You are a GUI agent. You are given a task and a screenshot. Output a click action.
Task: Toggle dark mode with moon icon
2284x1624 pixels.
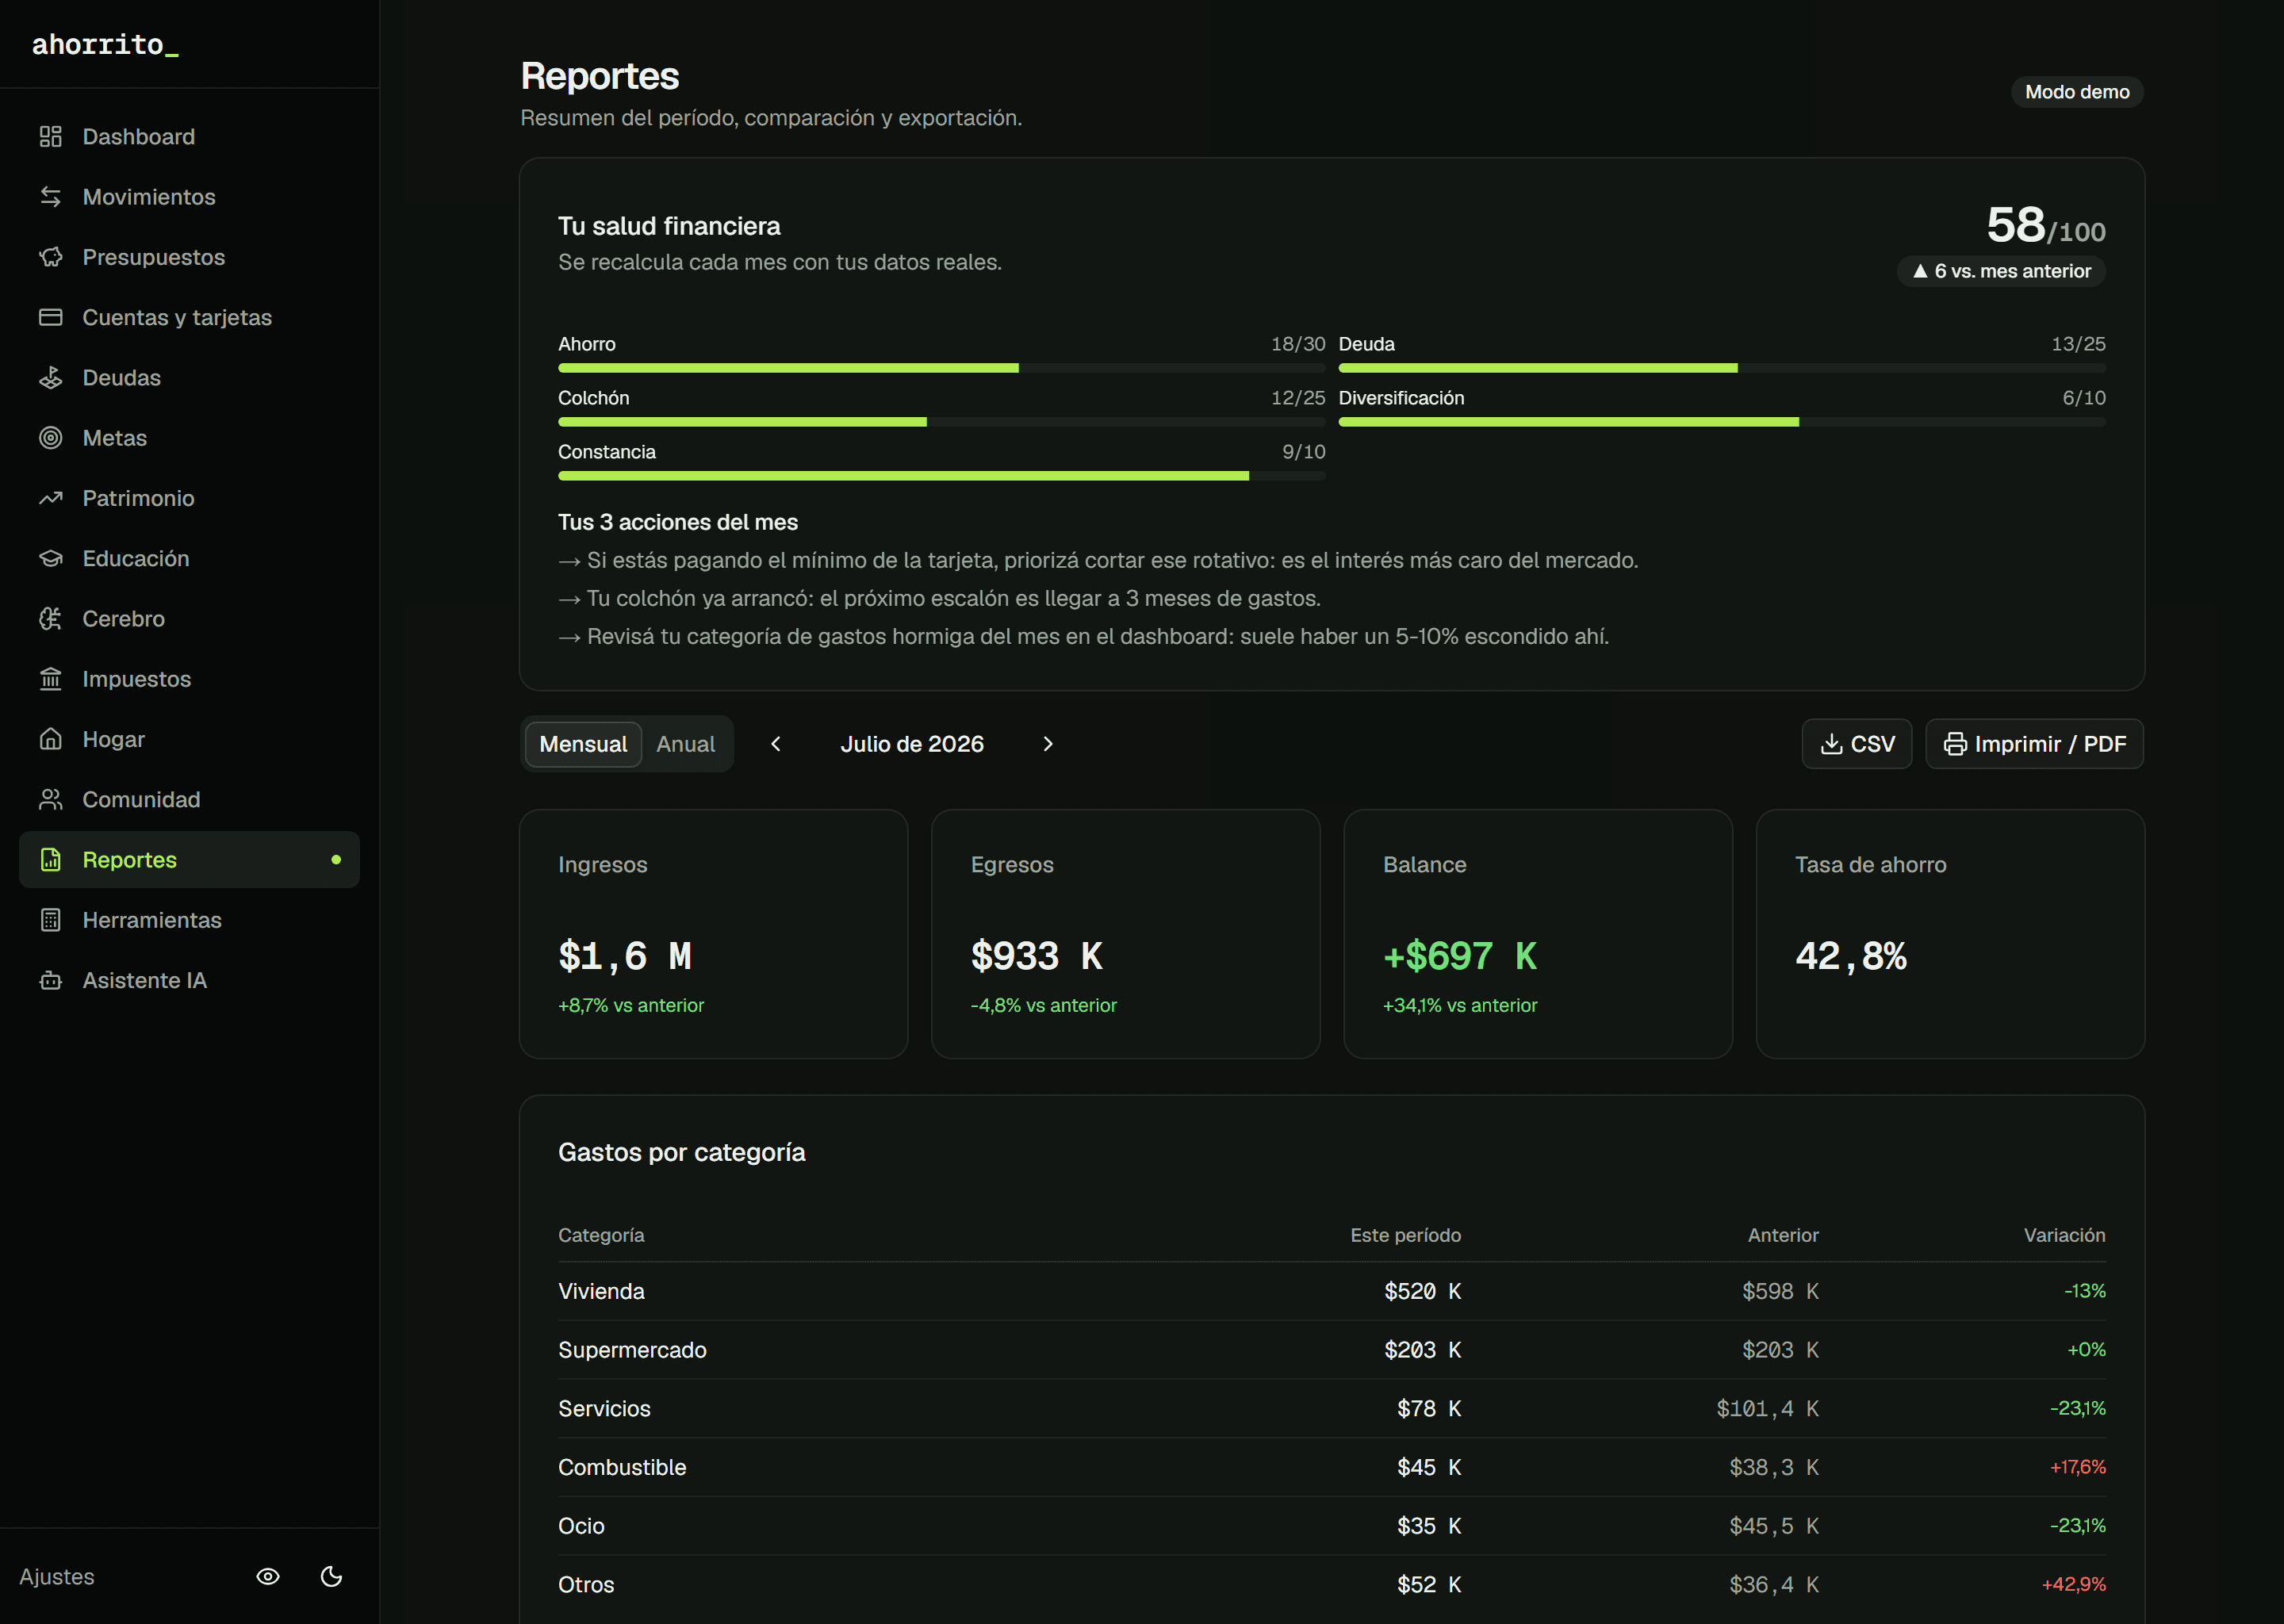click(331, 1576)
